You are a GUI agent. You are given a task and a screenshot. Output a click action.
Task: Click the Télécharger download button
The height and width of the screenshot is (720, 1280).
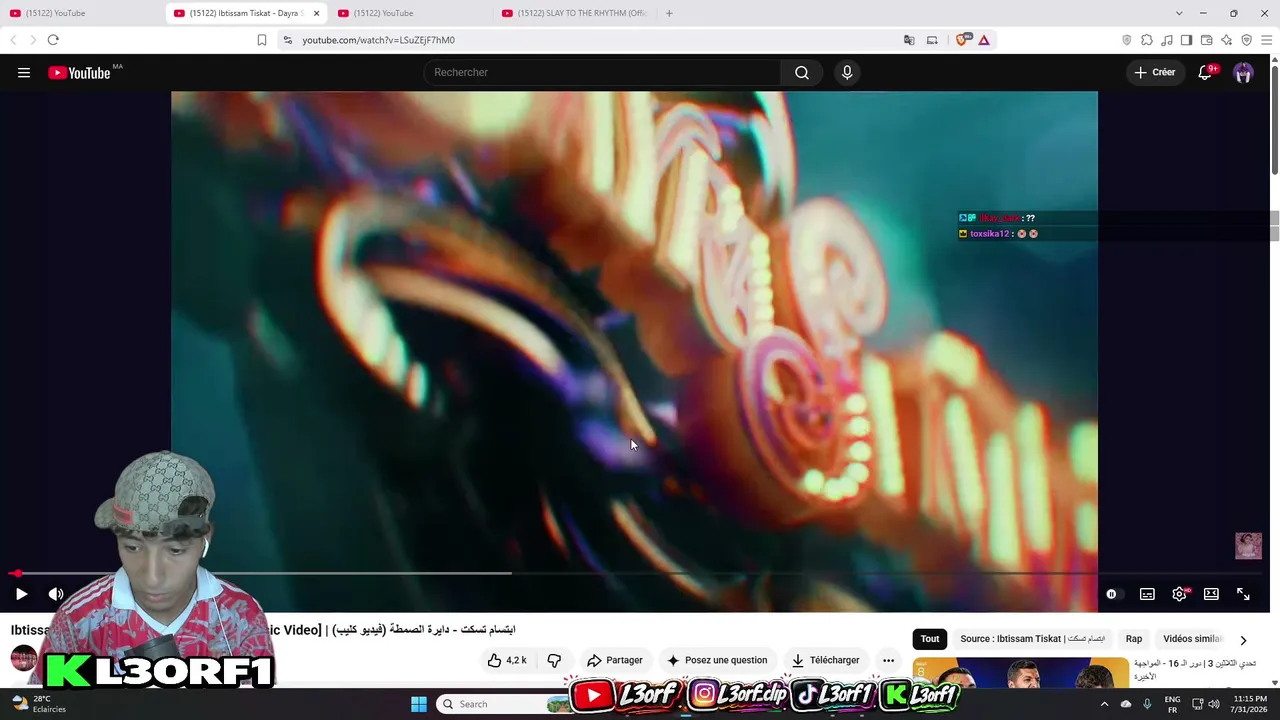click(x=826, y=660)
